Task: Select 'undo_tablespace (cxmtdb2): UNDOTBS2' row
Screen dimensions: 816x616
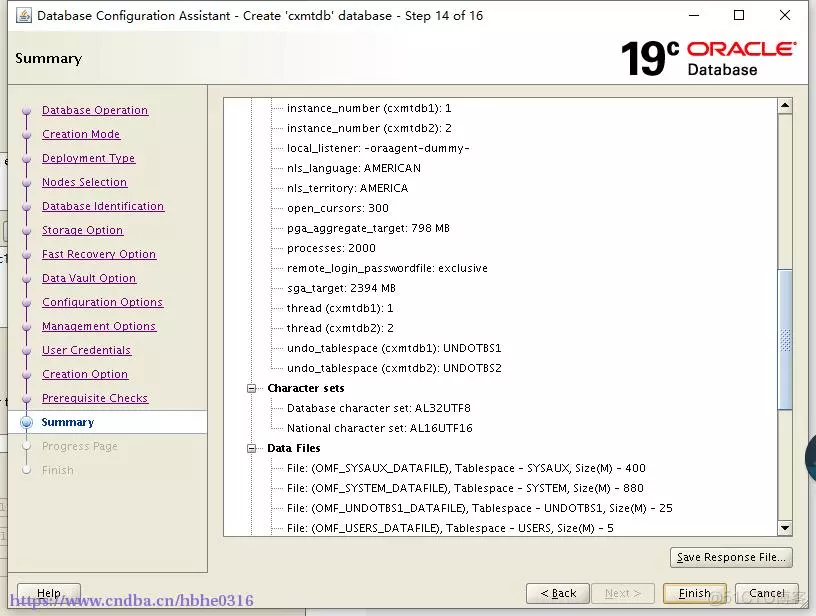Action: coord(394,368)
